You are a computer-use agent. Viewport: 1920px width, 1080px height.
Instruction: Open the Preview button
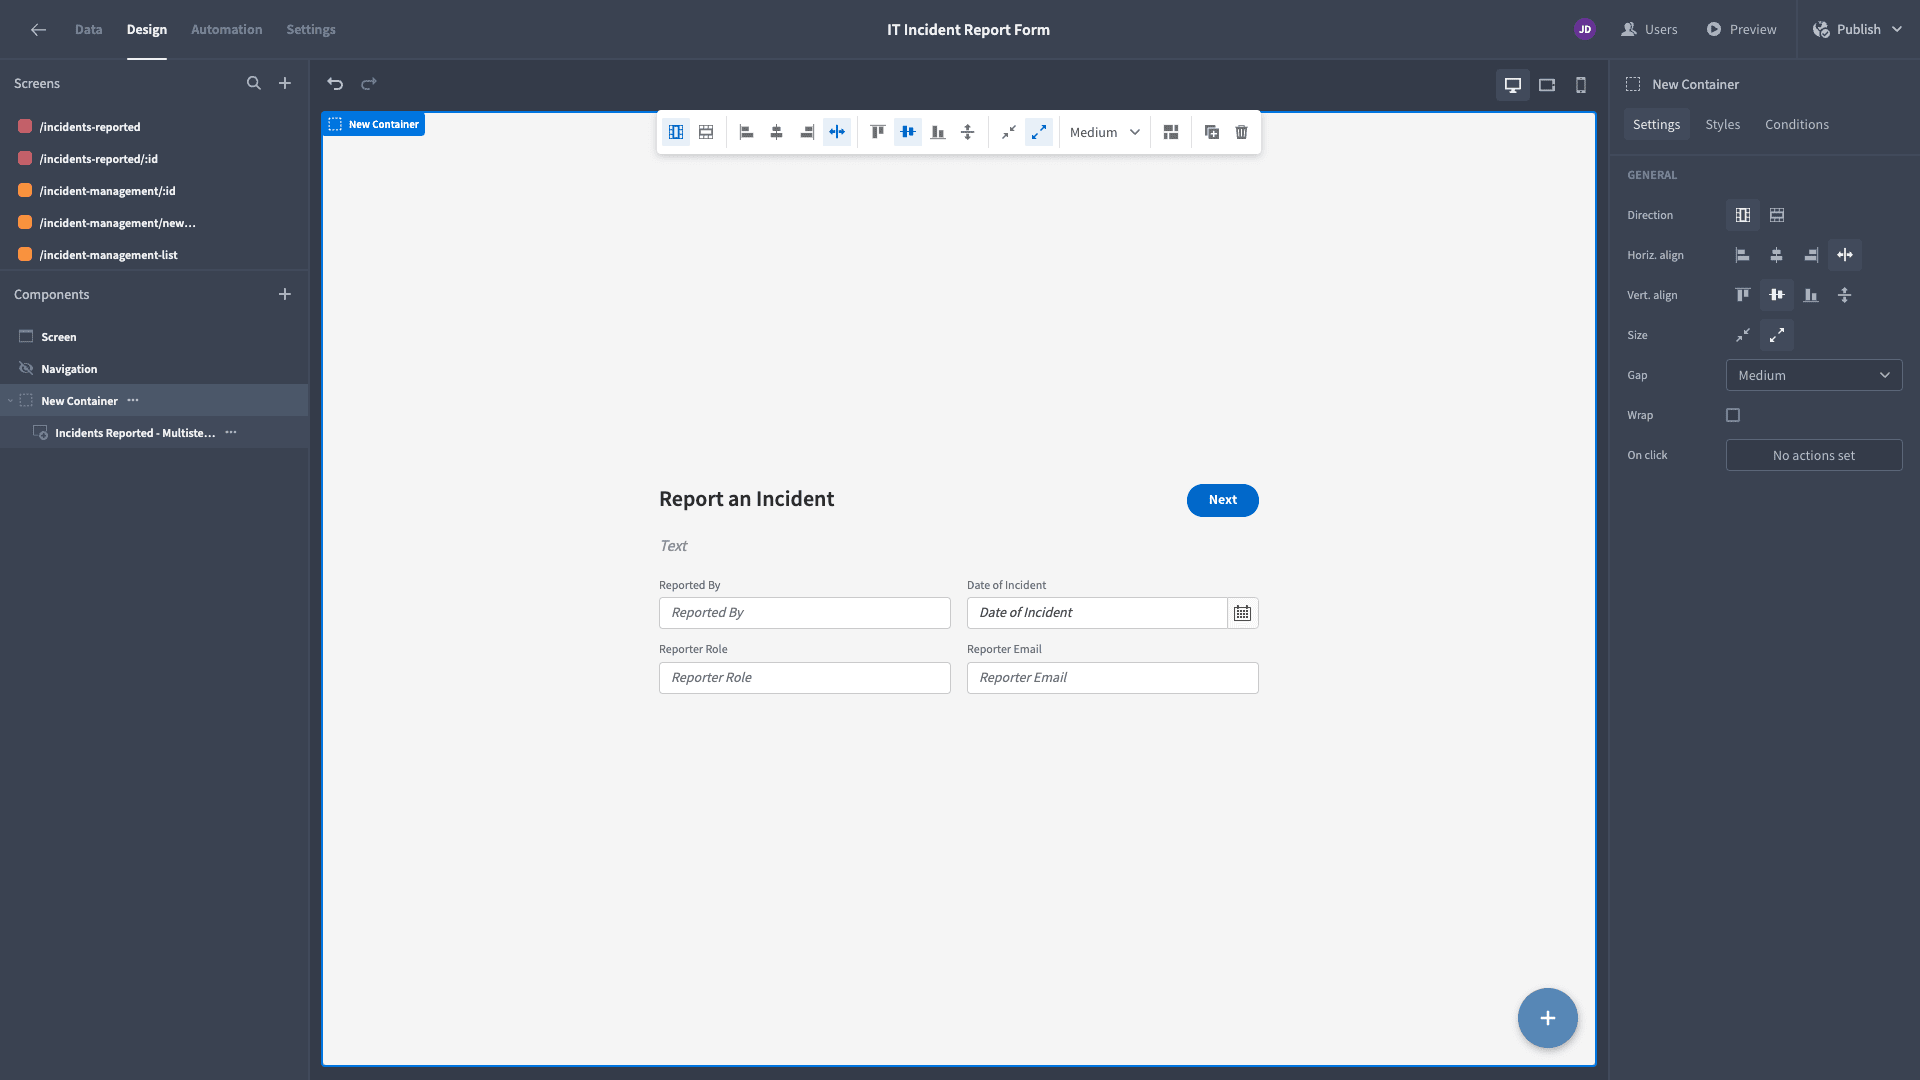coord(1741,30)
